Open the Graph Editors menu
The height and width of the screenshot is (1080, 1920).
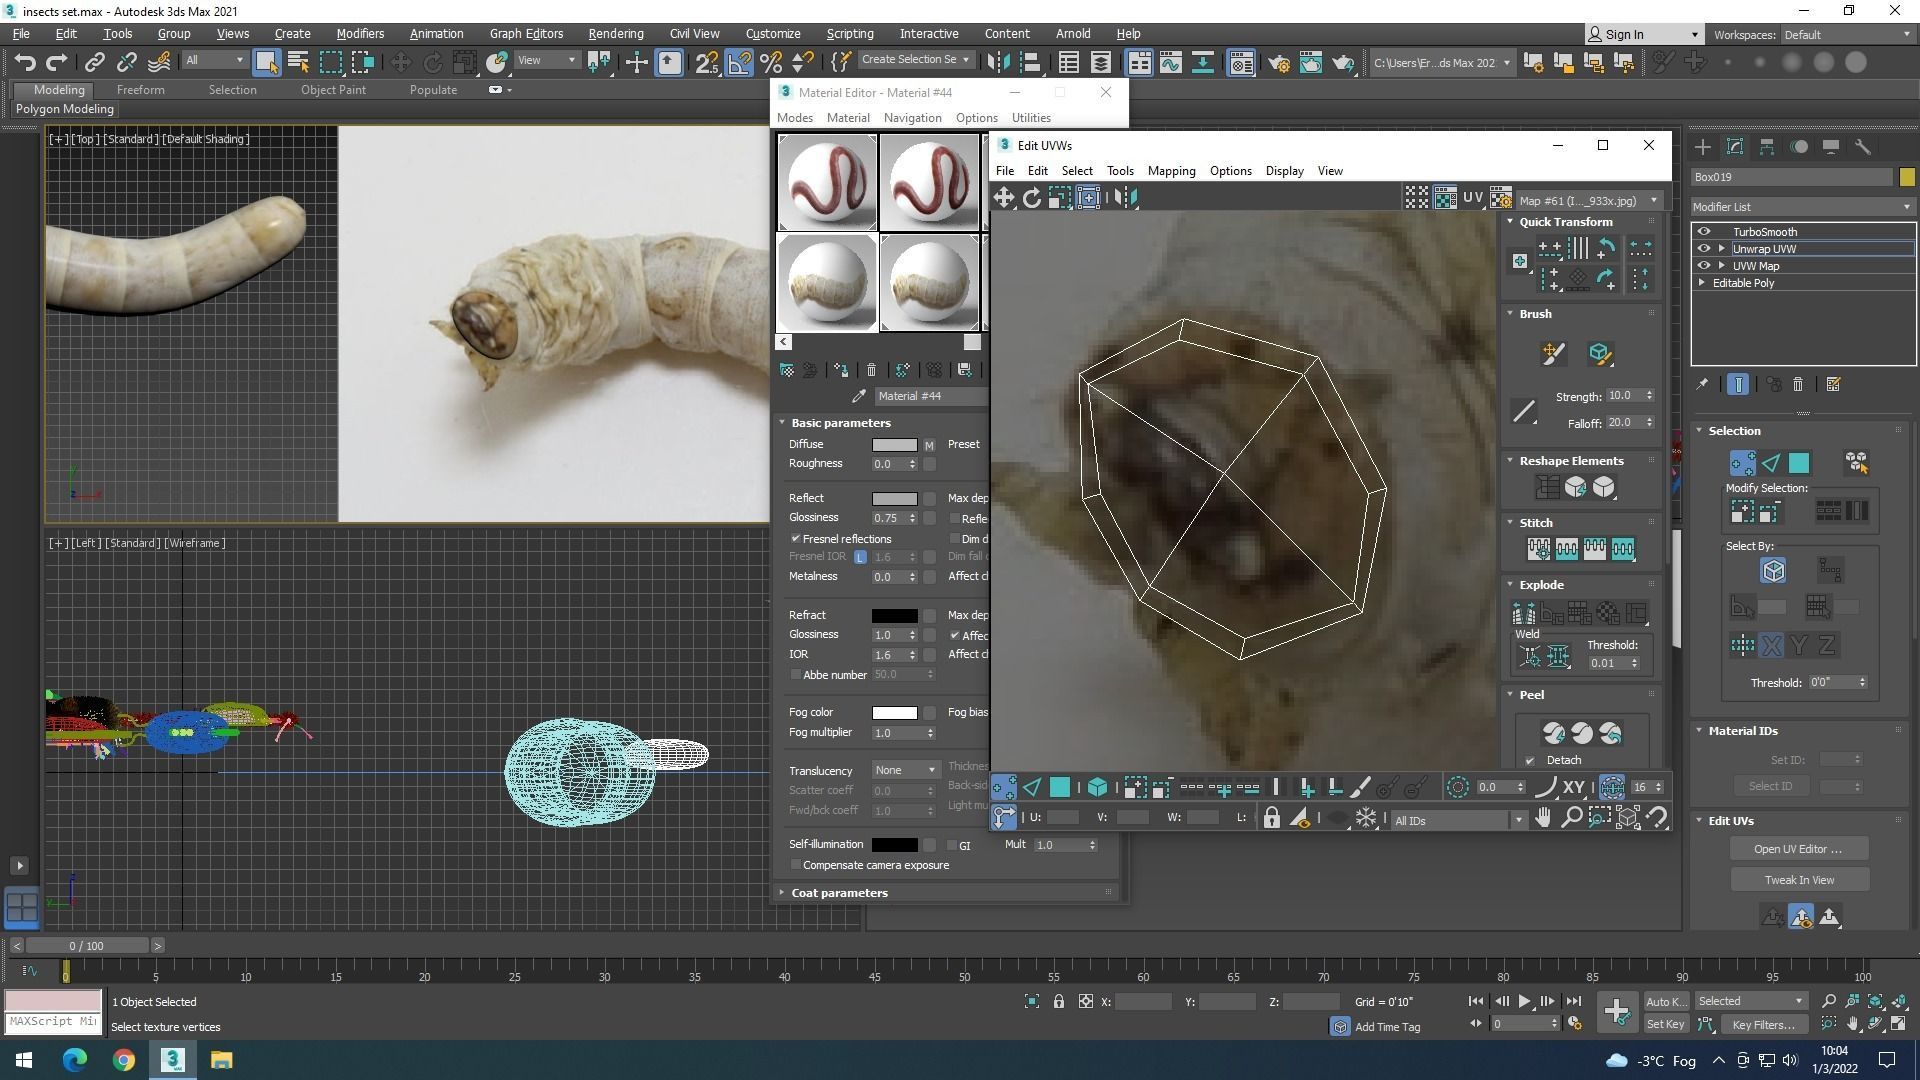pyautogui.click(x=526, y=34)
